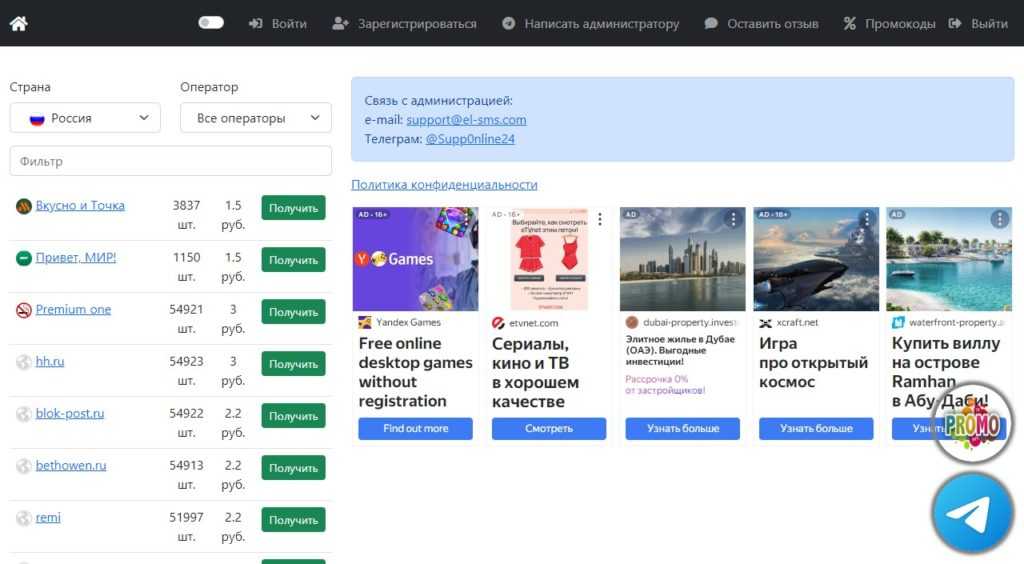Focus the Фильтр search field

point(170,161)
